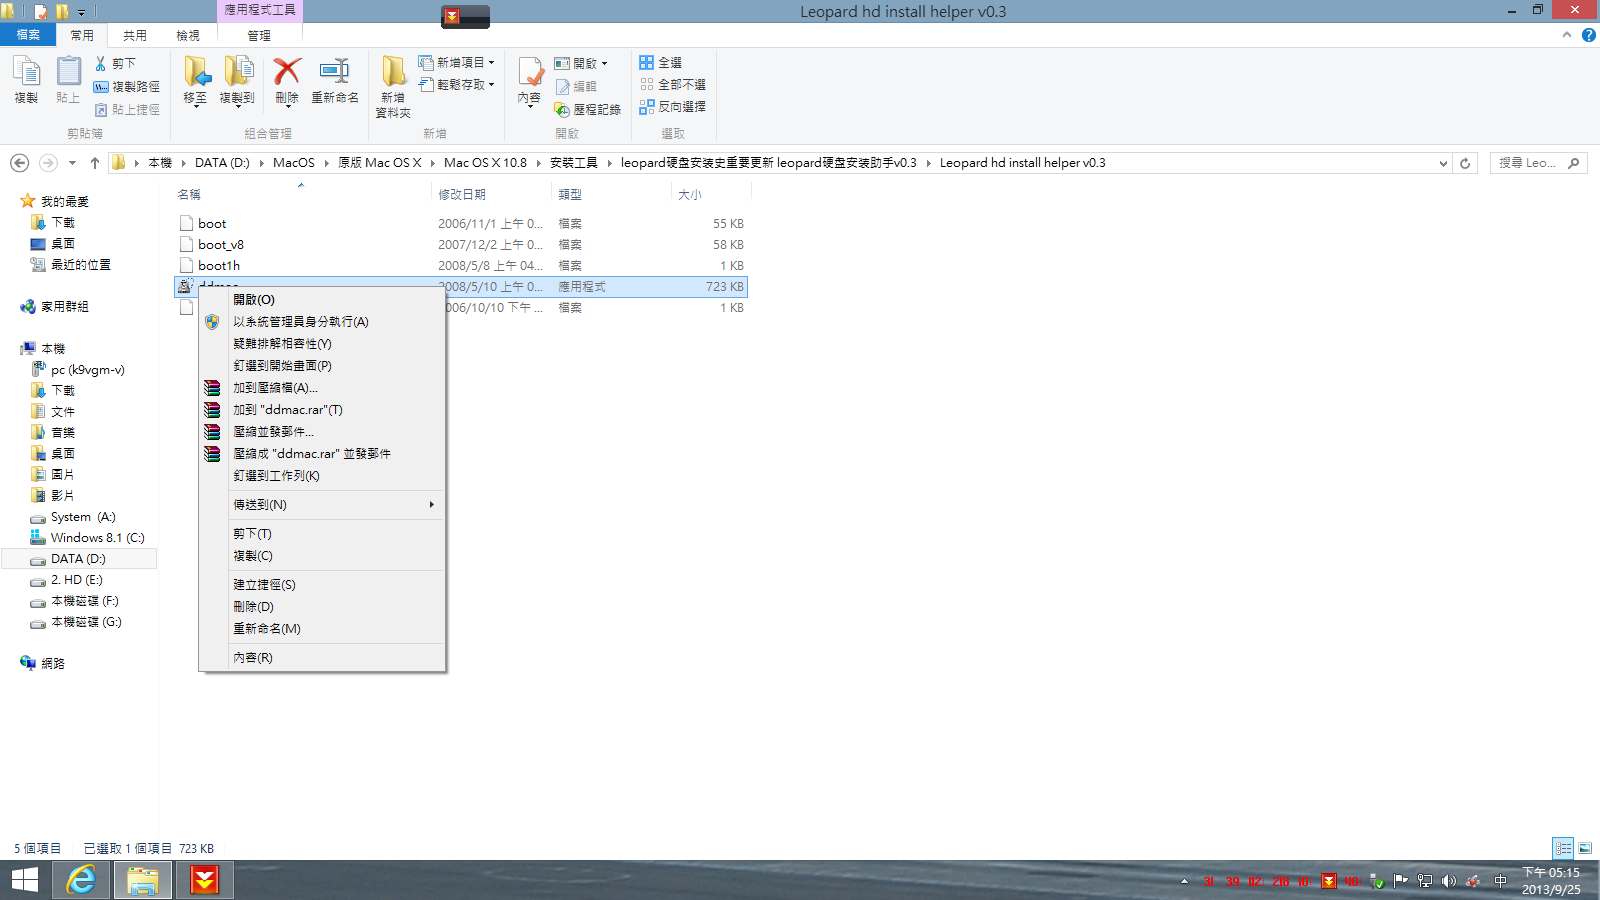1600x900 pixels.
Task: Click 歷程記錄 history in ribbon
Action: click(588, 109)
